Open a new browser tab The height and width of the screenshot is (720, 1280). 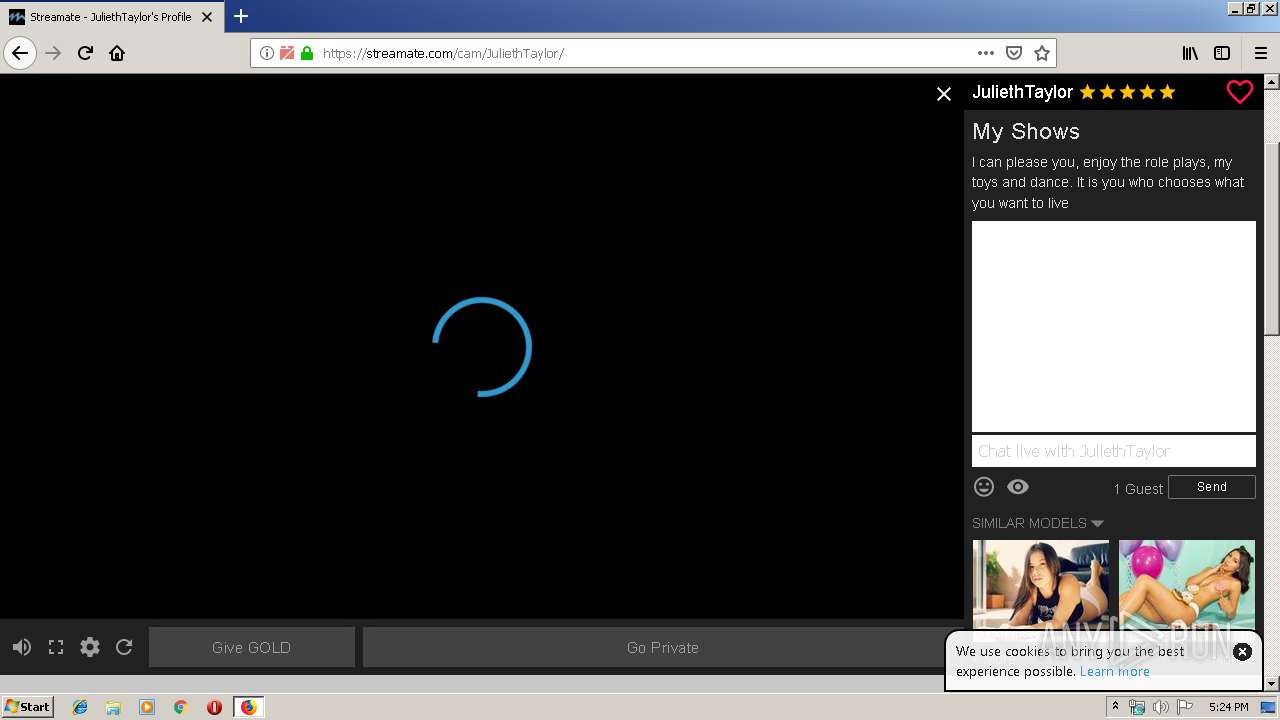pos(241,16)
